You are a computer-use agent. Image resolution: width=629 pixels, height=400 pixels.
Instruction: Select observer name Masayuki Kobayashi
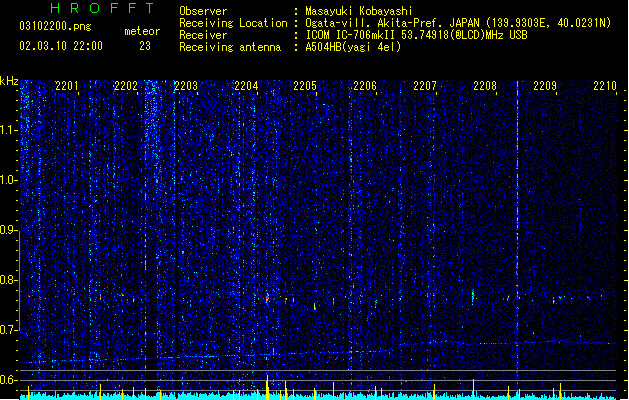coord(359,11)
